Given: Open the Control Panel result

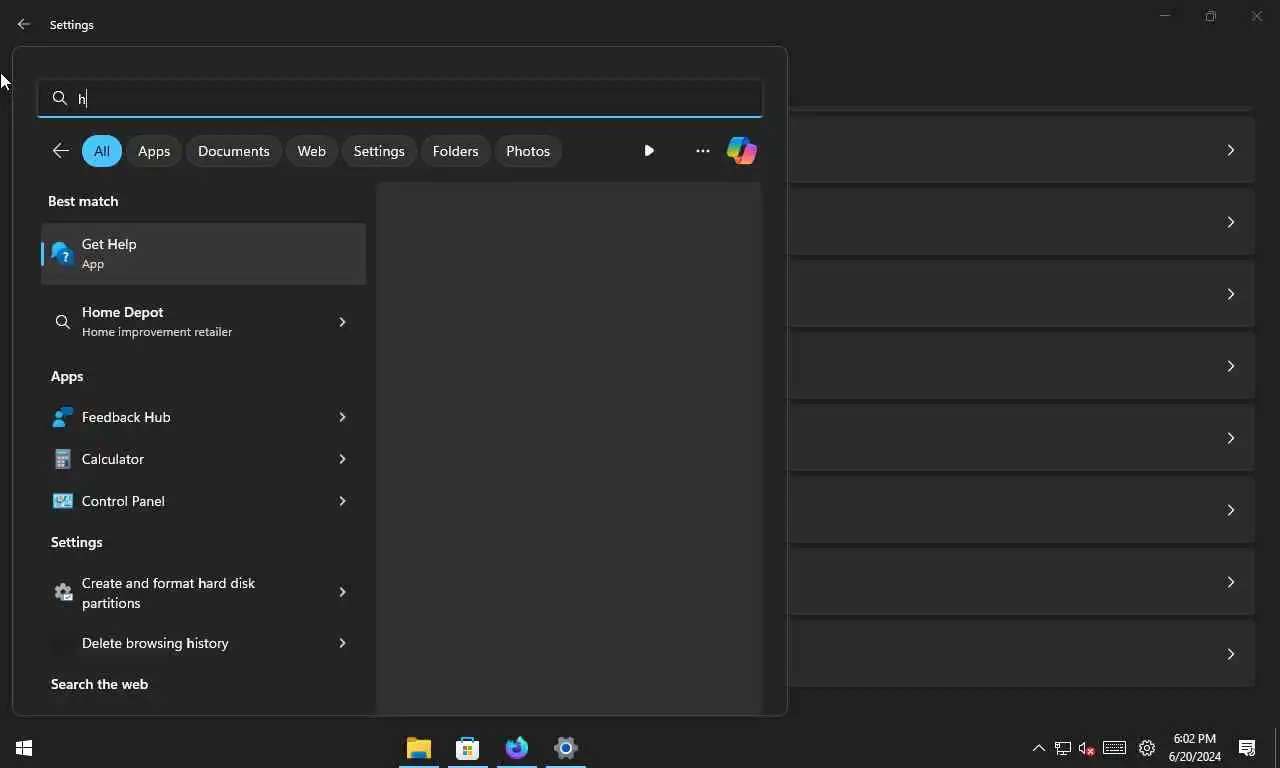Looking at the screenshot, I should [x=203, y=501].
